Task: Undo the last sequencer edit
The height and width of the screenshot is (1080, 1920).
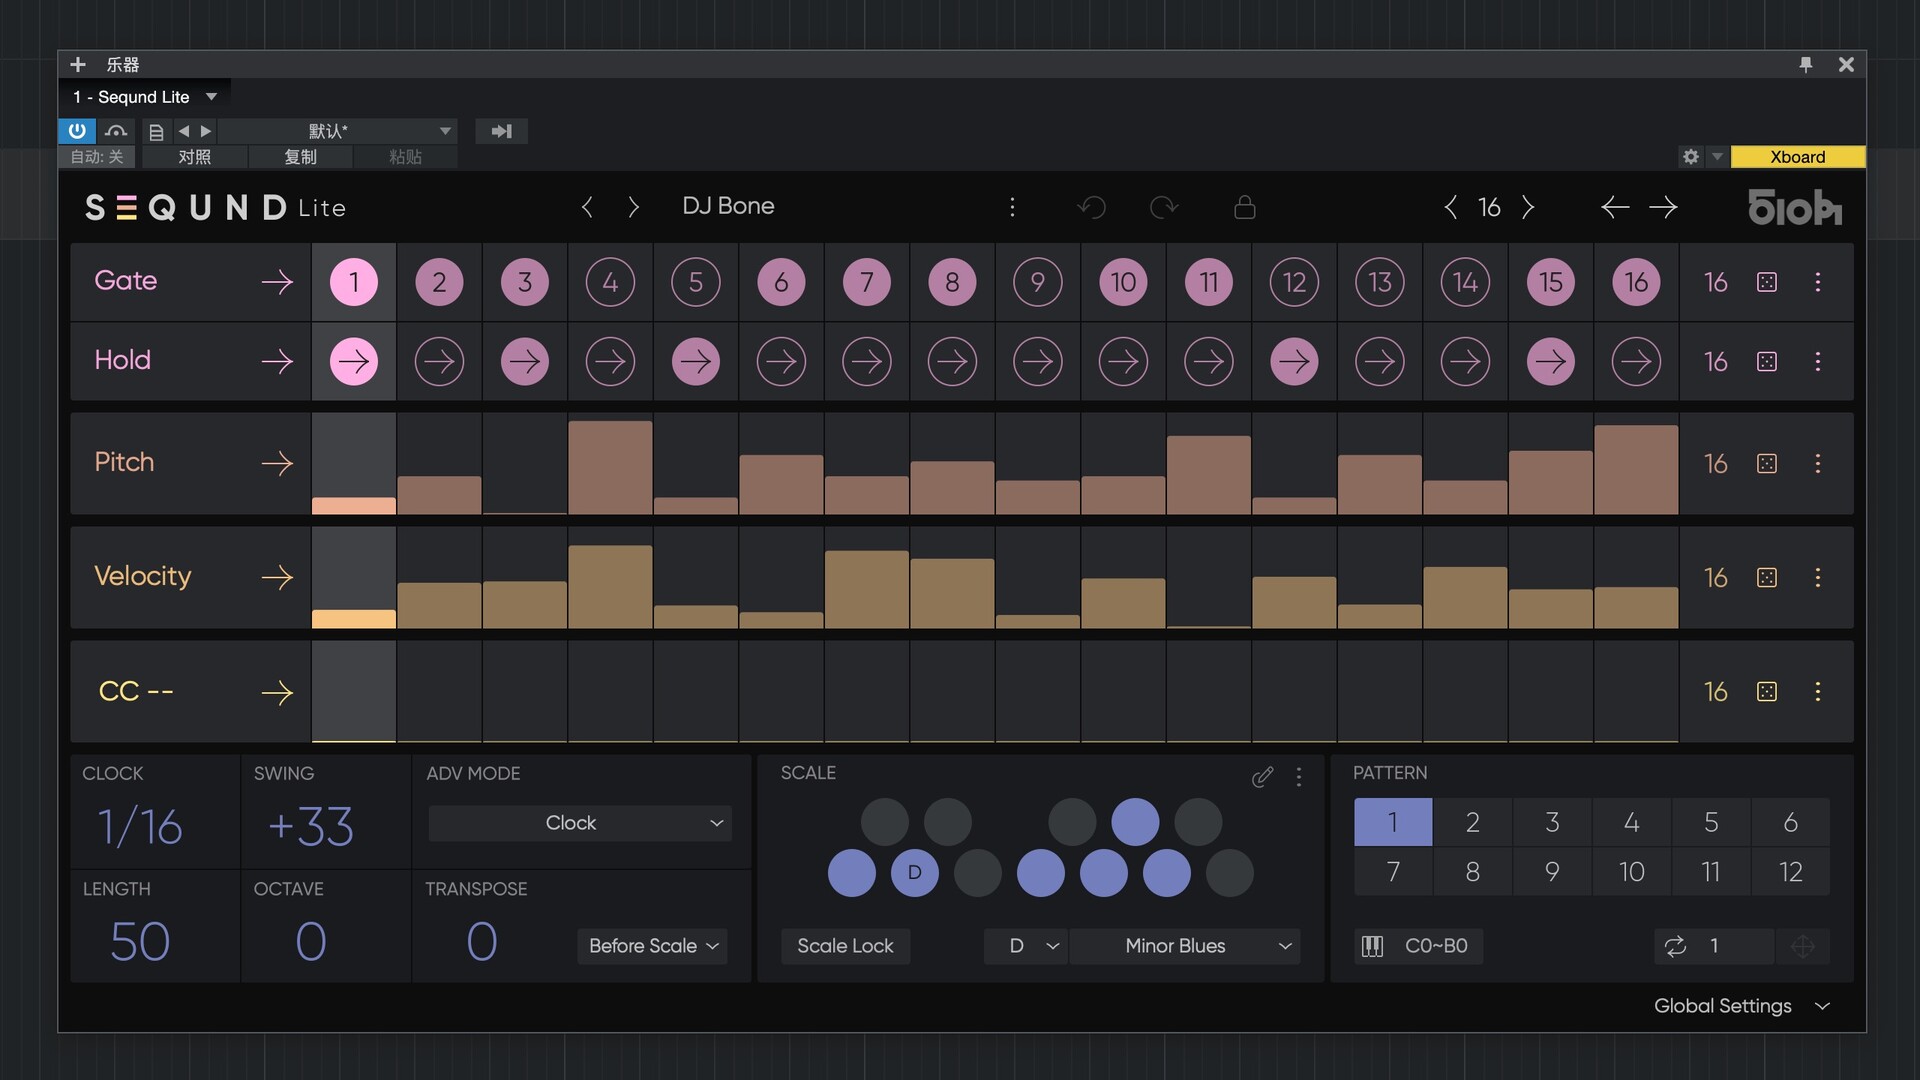Action: tap(1091, 207)
